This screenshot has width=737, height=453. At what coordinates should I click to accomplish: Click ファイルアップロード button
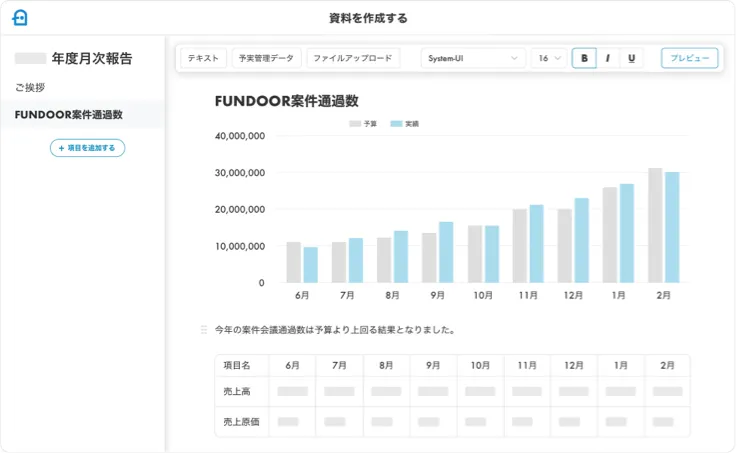[353, 58]
